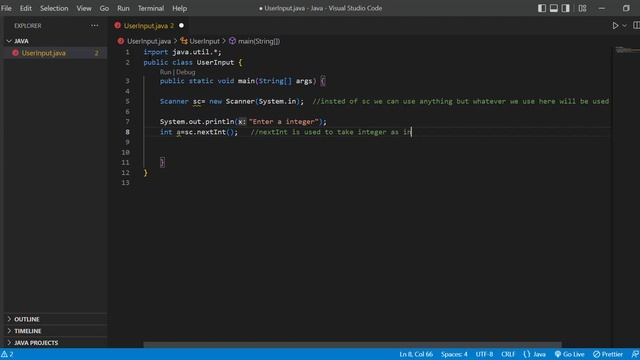
Task: Open the Edit menu
Action: coord(26,8)
